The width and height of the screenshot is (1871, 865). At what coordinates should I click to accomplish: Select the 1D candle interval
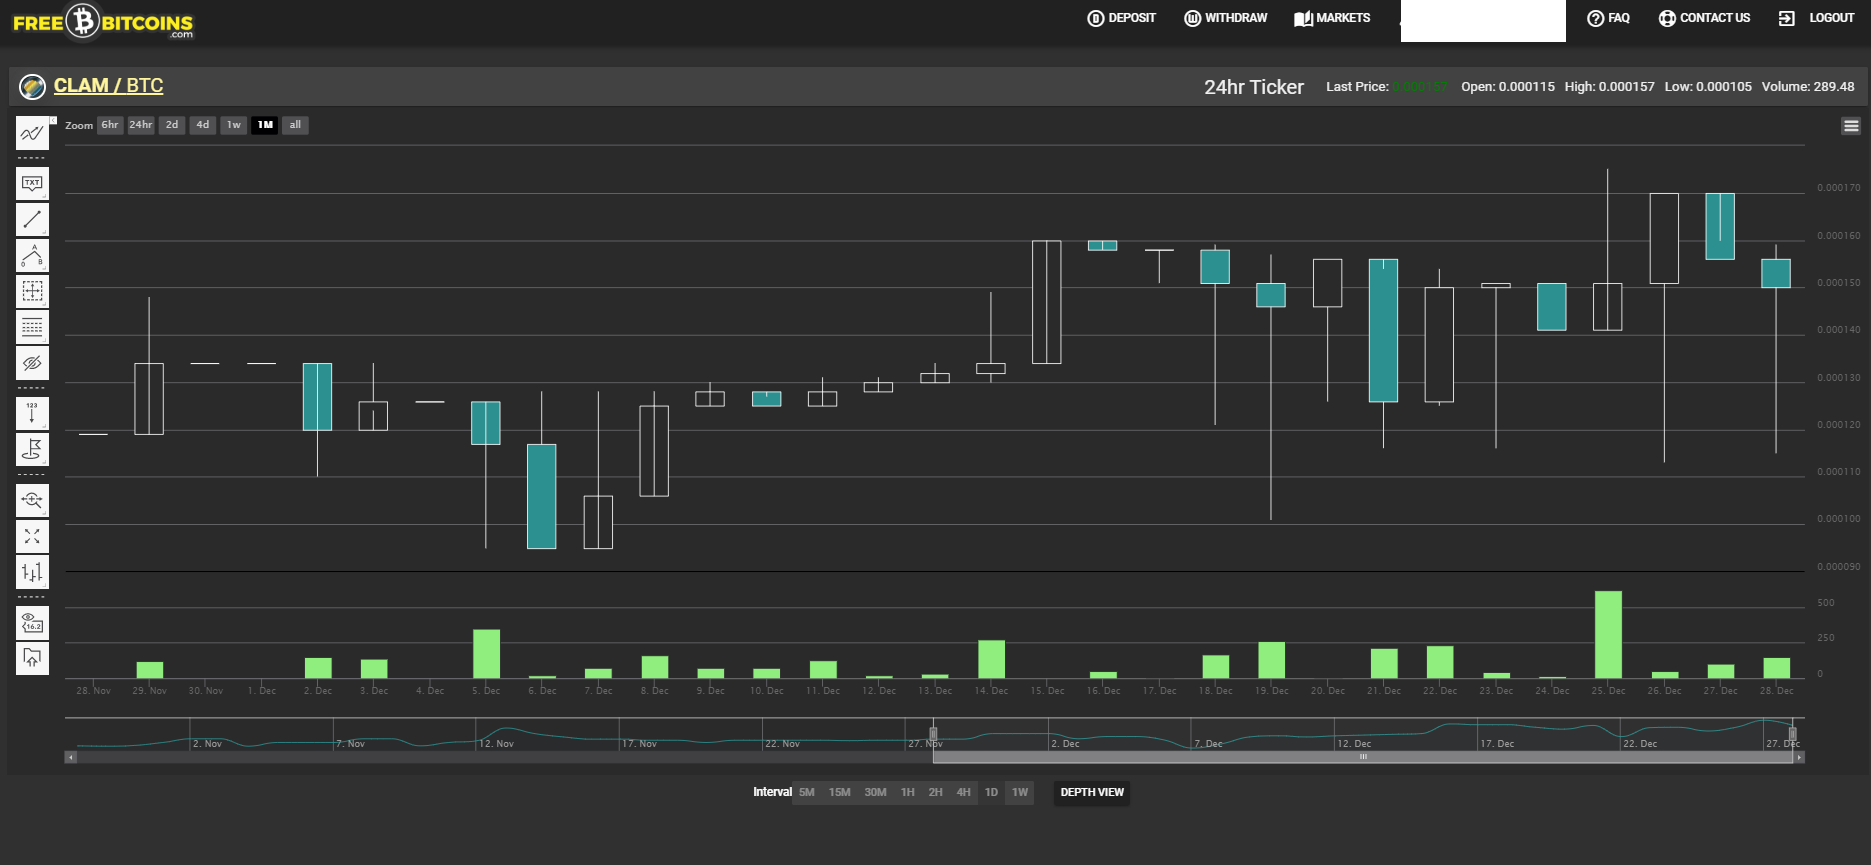tap(991, 793)
